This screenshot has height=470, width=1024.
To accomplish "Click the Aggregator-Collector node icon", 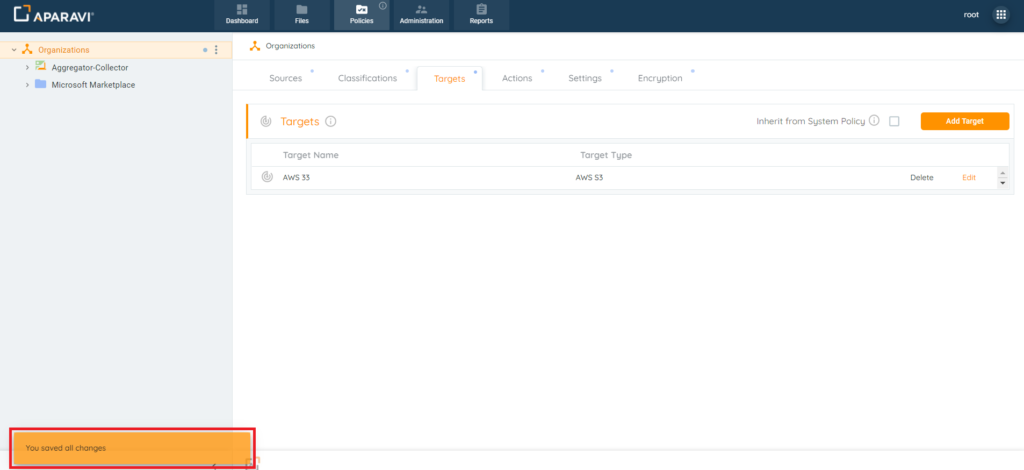I will pyautogui.click(x=40, y=67).
